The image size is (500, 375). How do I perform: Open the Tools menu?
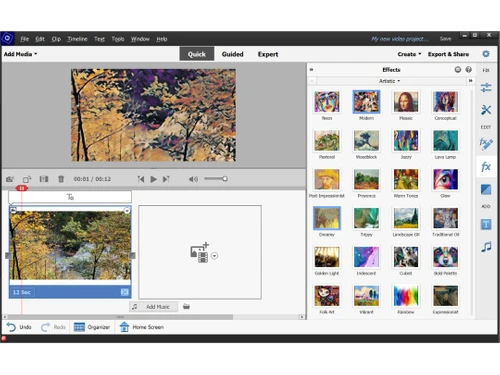click(x=118, y=39)
